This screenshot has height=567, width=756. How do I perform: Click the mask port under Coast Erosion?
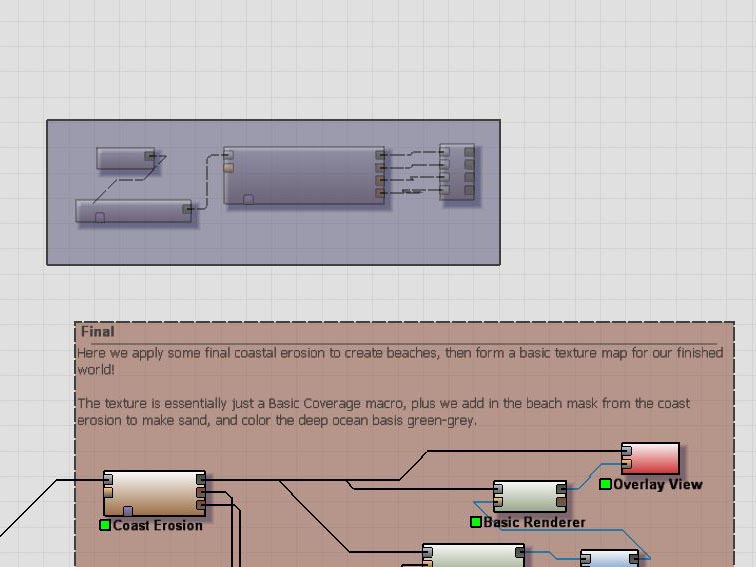click(x=127, y=512)
